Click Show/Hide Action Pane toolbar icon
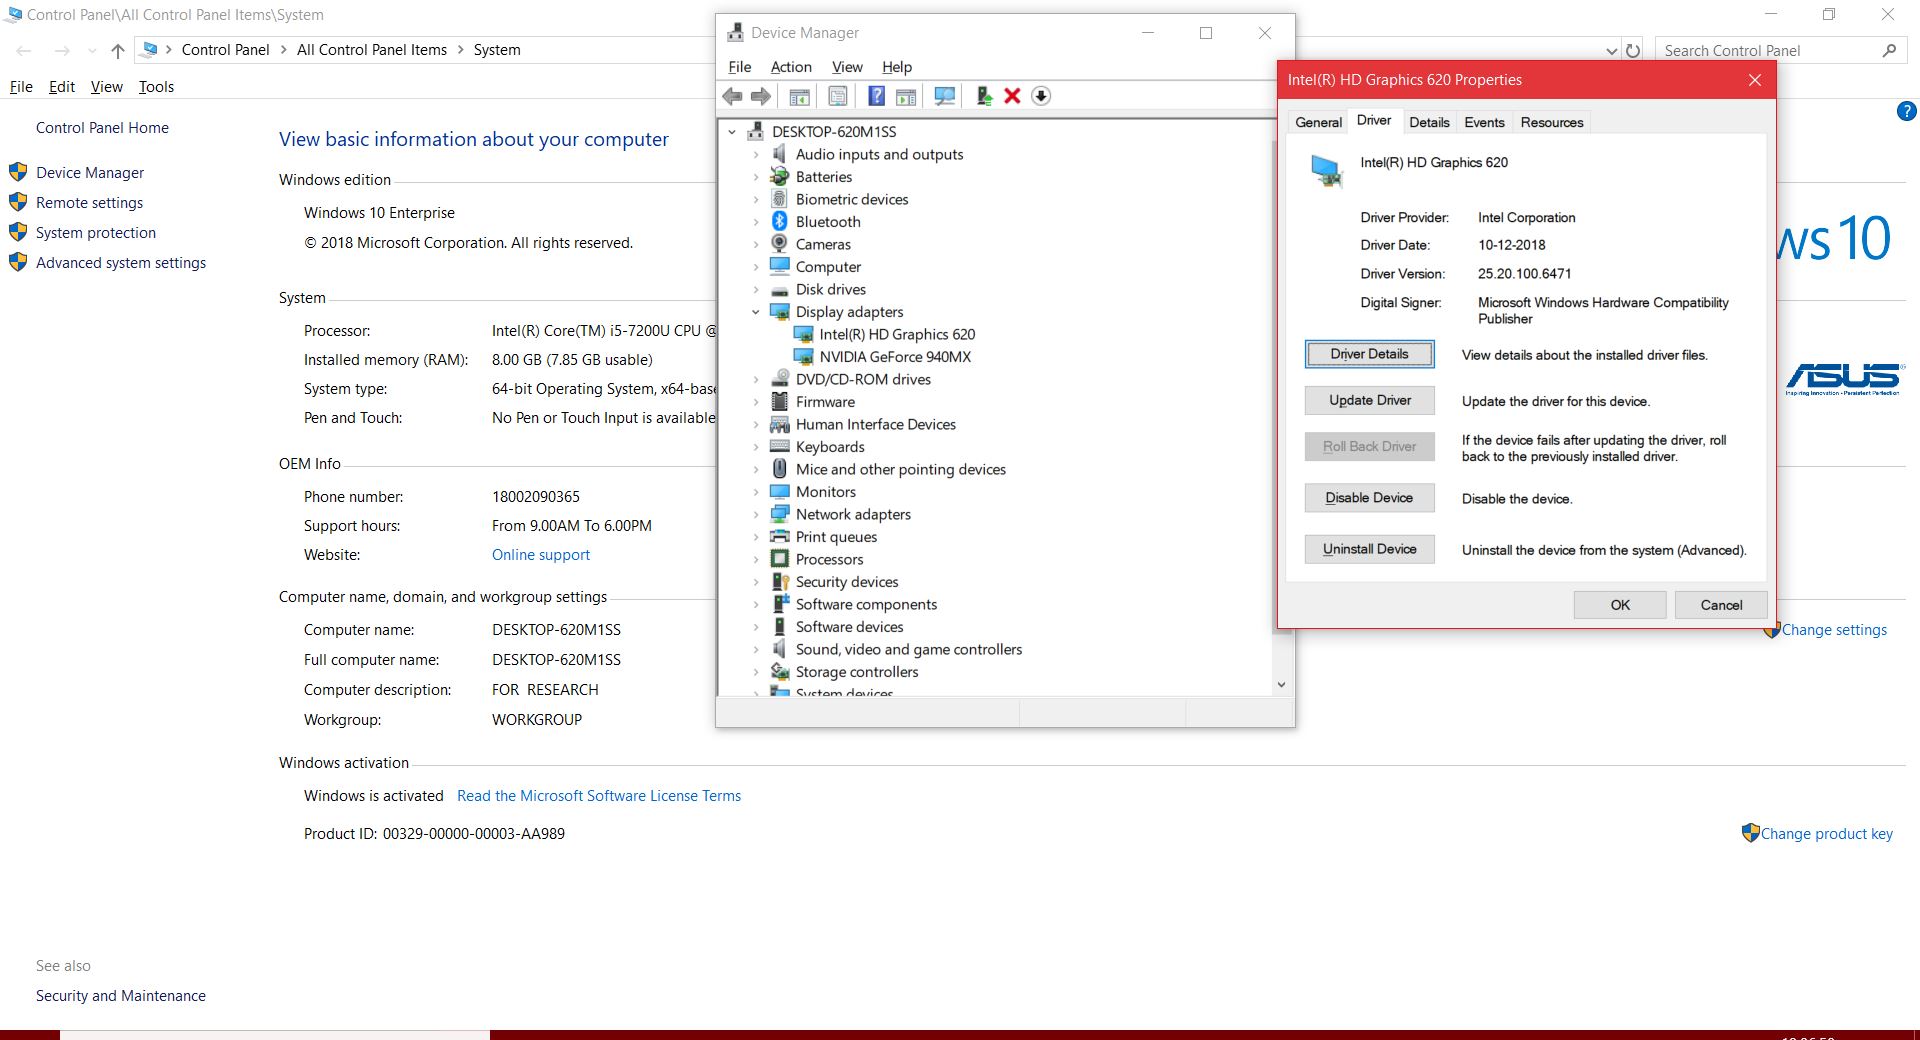The width and height of the screenshot is (1920, 1040). [905, 96]
